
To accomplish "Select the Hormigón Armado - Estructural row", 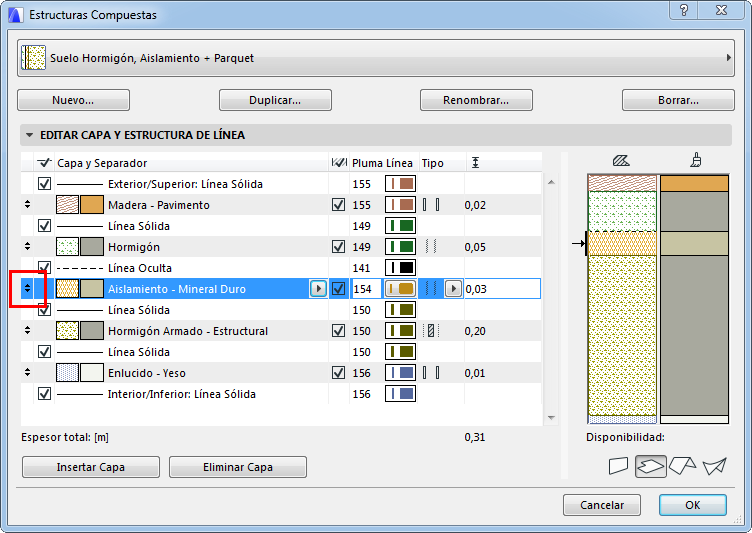I will [282, 331].
